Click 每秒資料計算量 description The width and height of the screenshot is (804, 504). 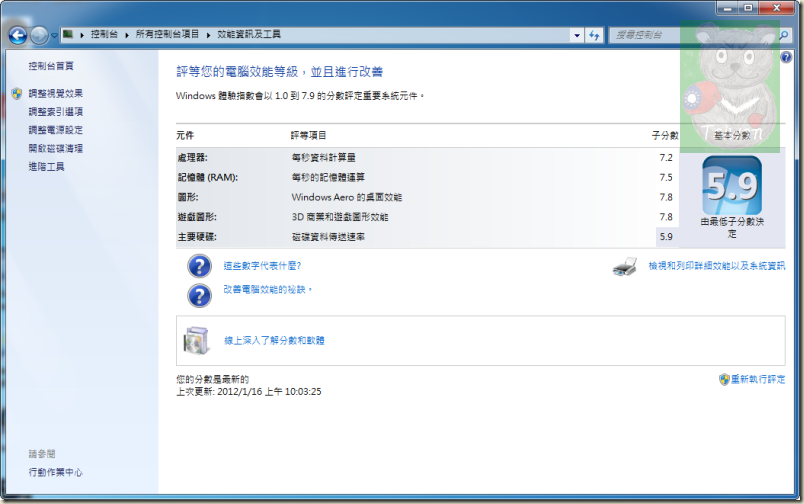(x=324, y=157)
